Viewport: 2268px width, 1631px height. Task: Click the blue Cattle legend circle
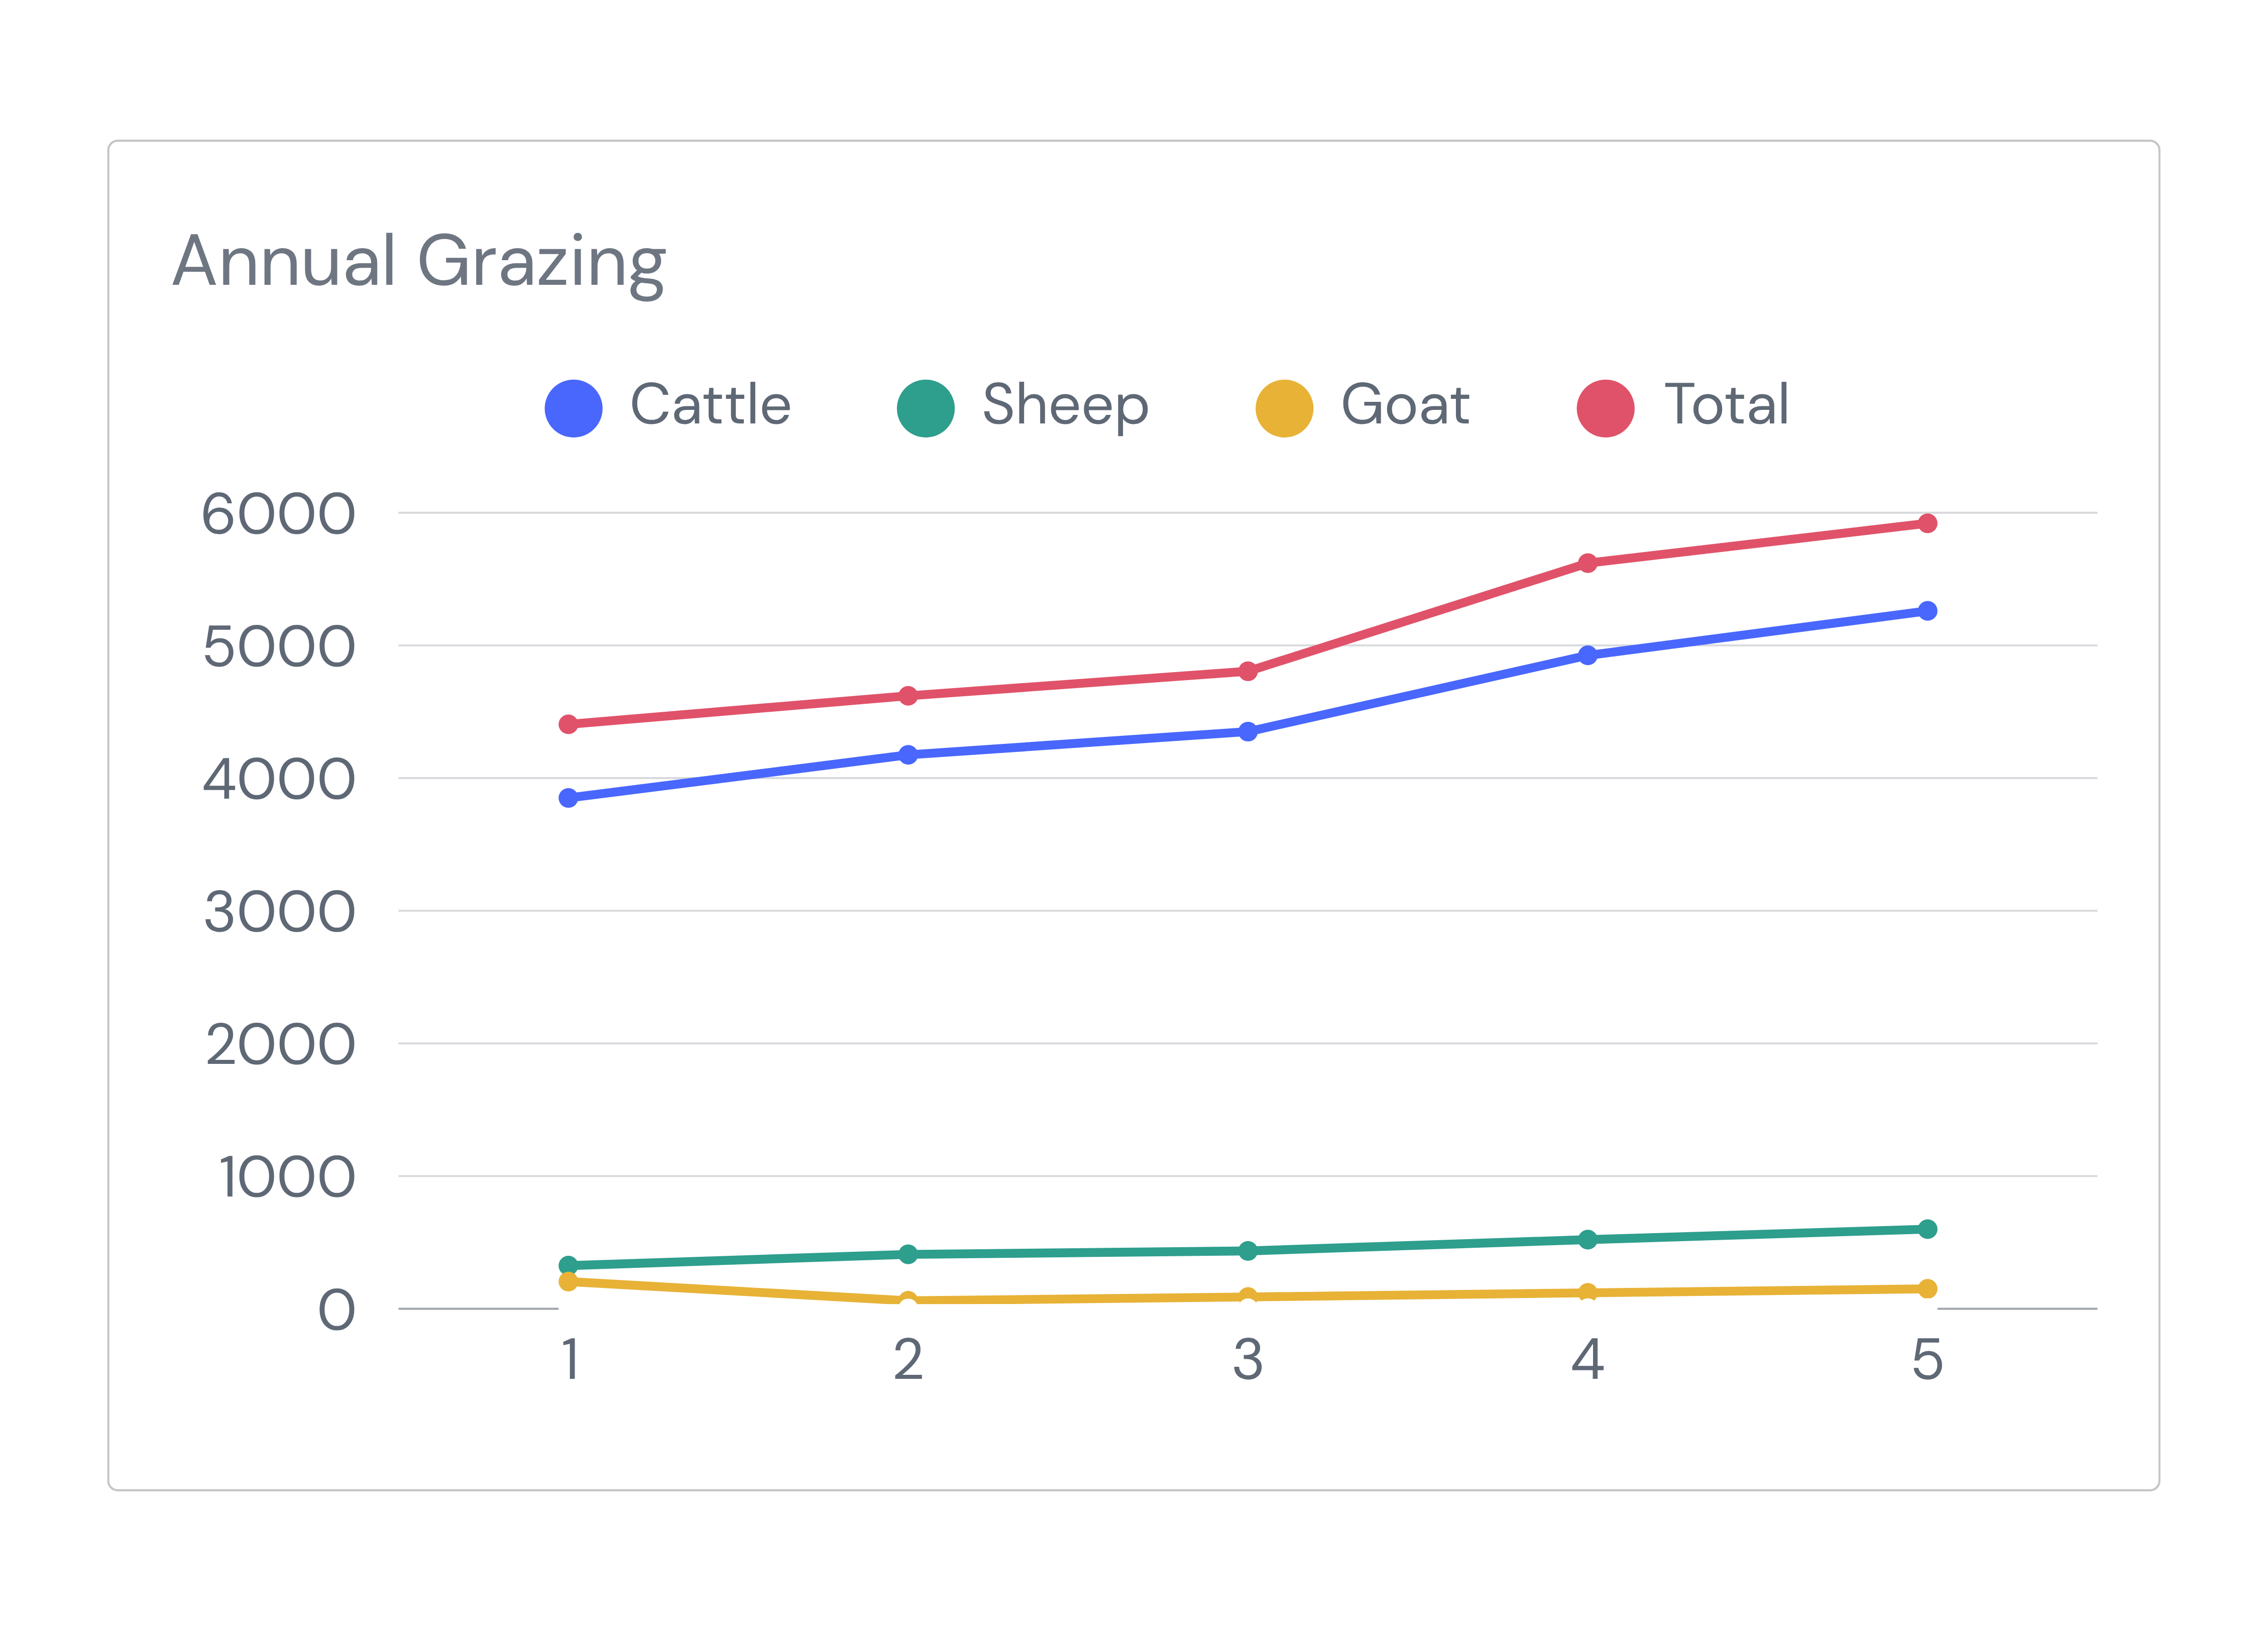(573, 408)
